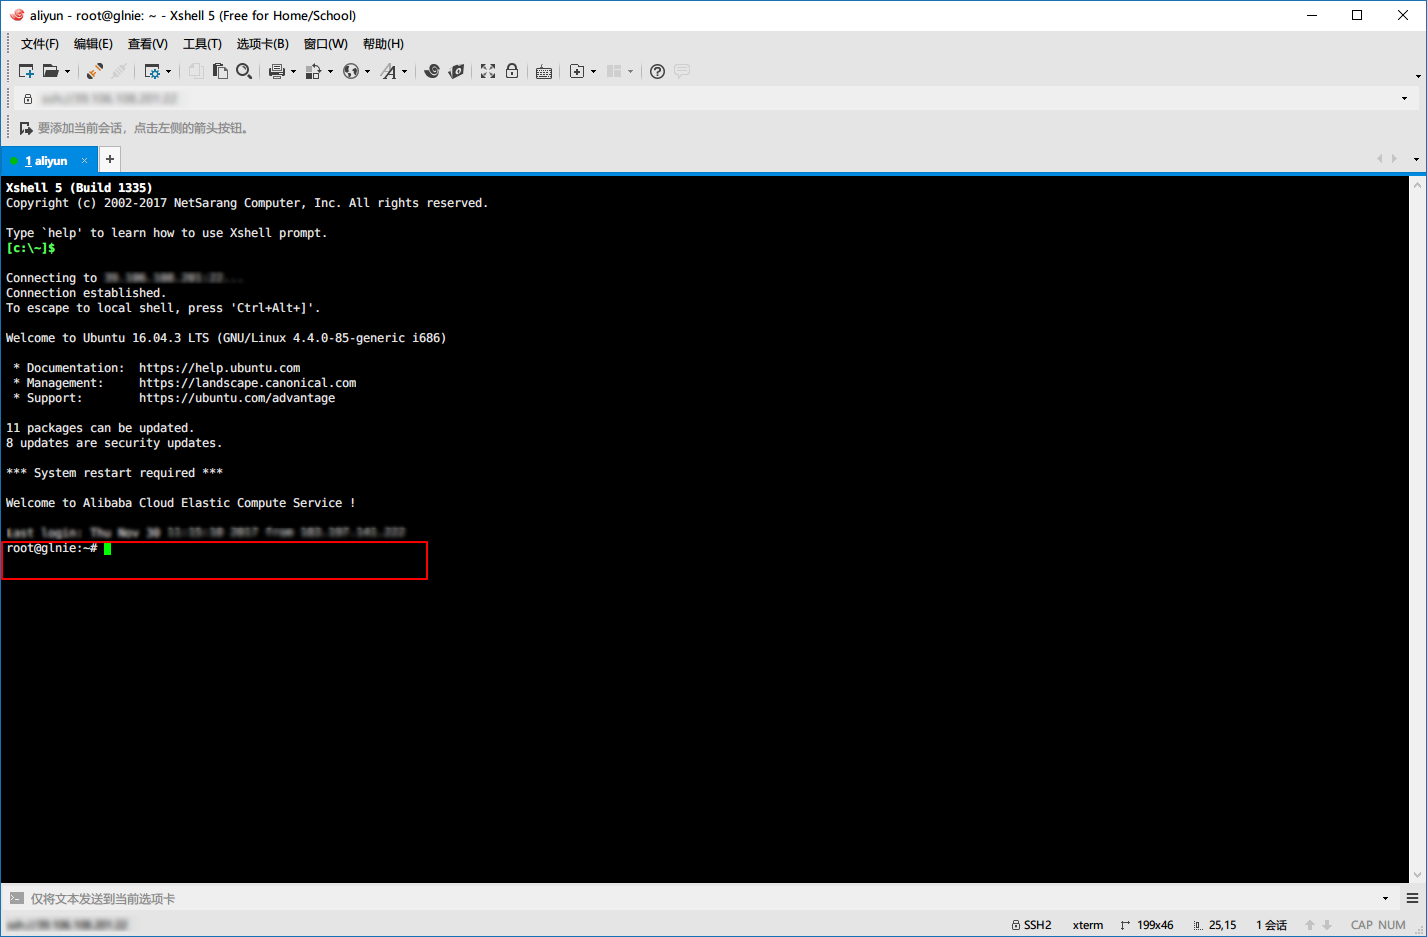This screenshot has width=1427, height=937.
Task: Expand the Open folder dropdown arrow
Action: [x=67, y=72]
